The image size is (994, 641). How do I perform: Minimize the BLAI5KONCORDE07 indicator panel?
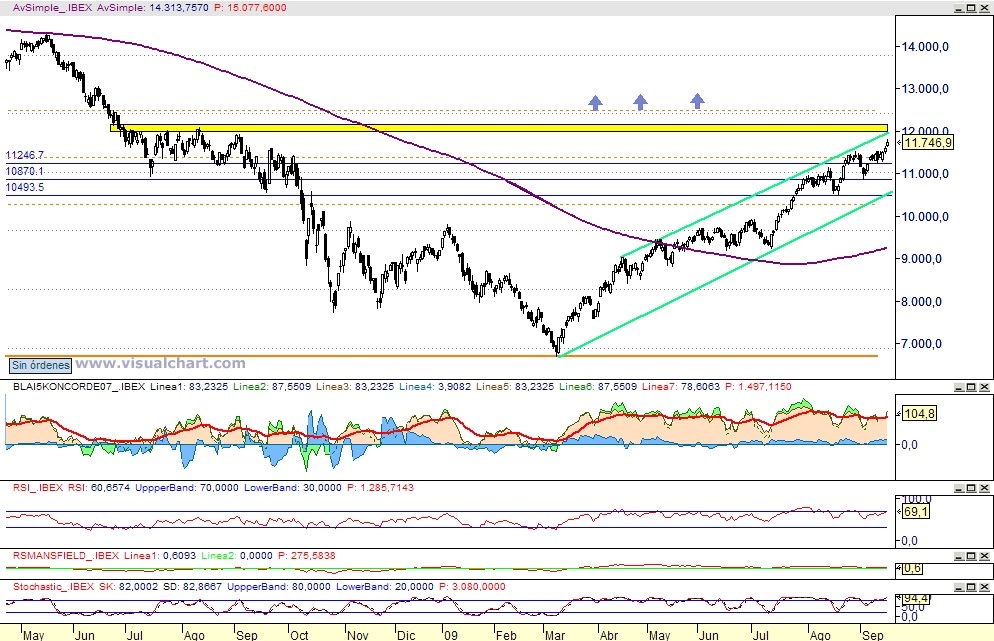tap(959, 387)
